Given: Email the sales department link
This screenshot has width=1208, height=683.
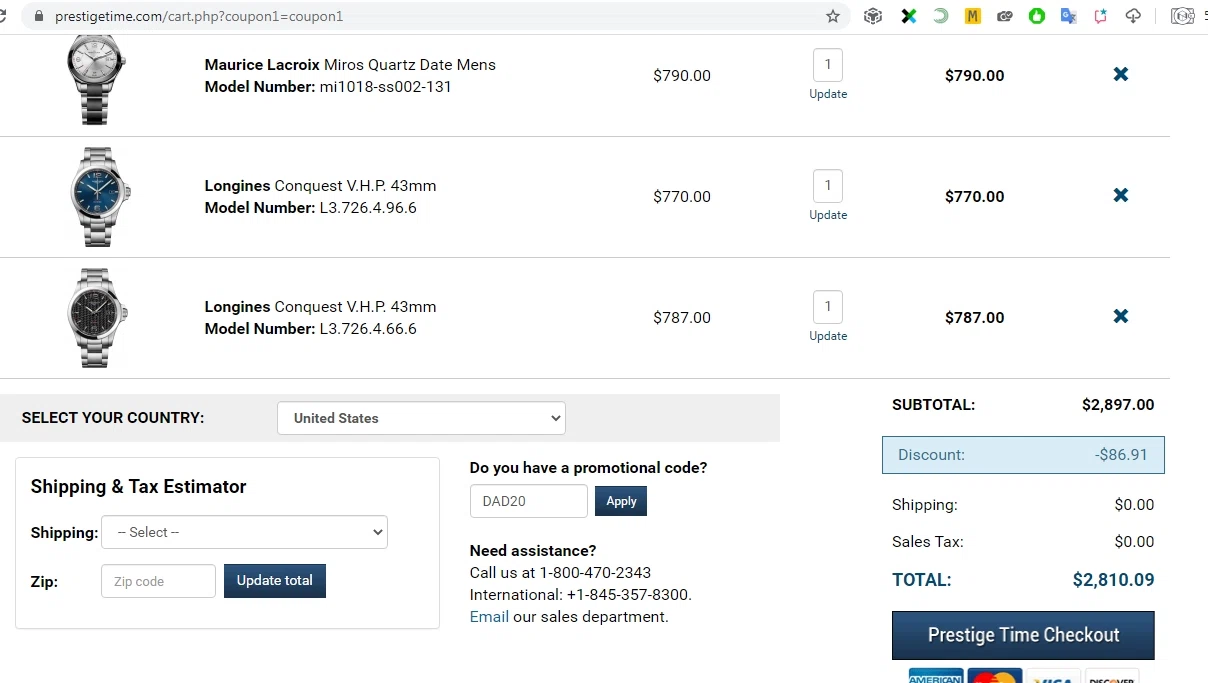Looking at the screenshot, I should 489,617.
